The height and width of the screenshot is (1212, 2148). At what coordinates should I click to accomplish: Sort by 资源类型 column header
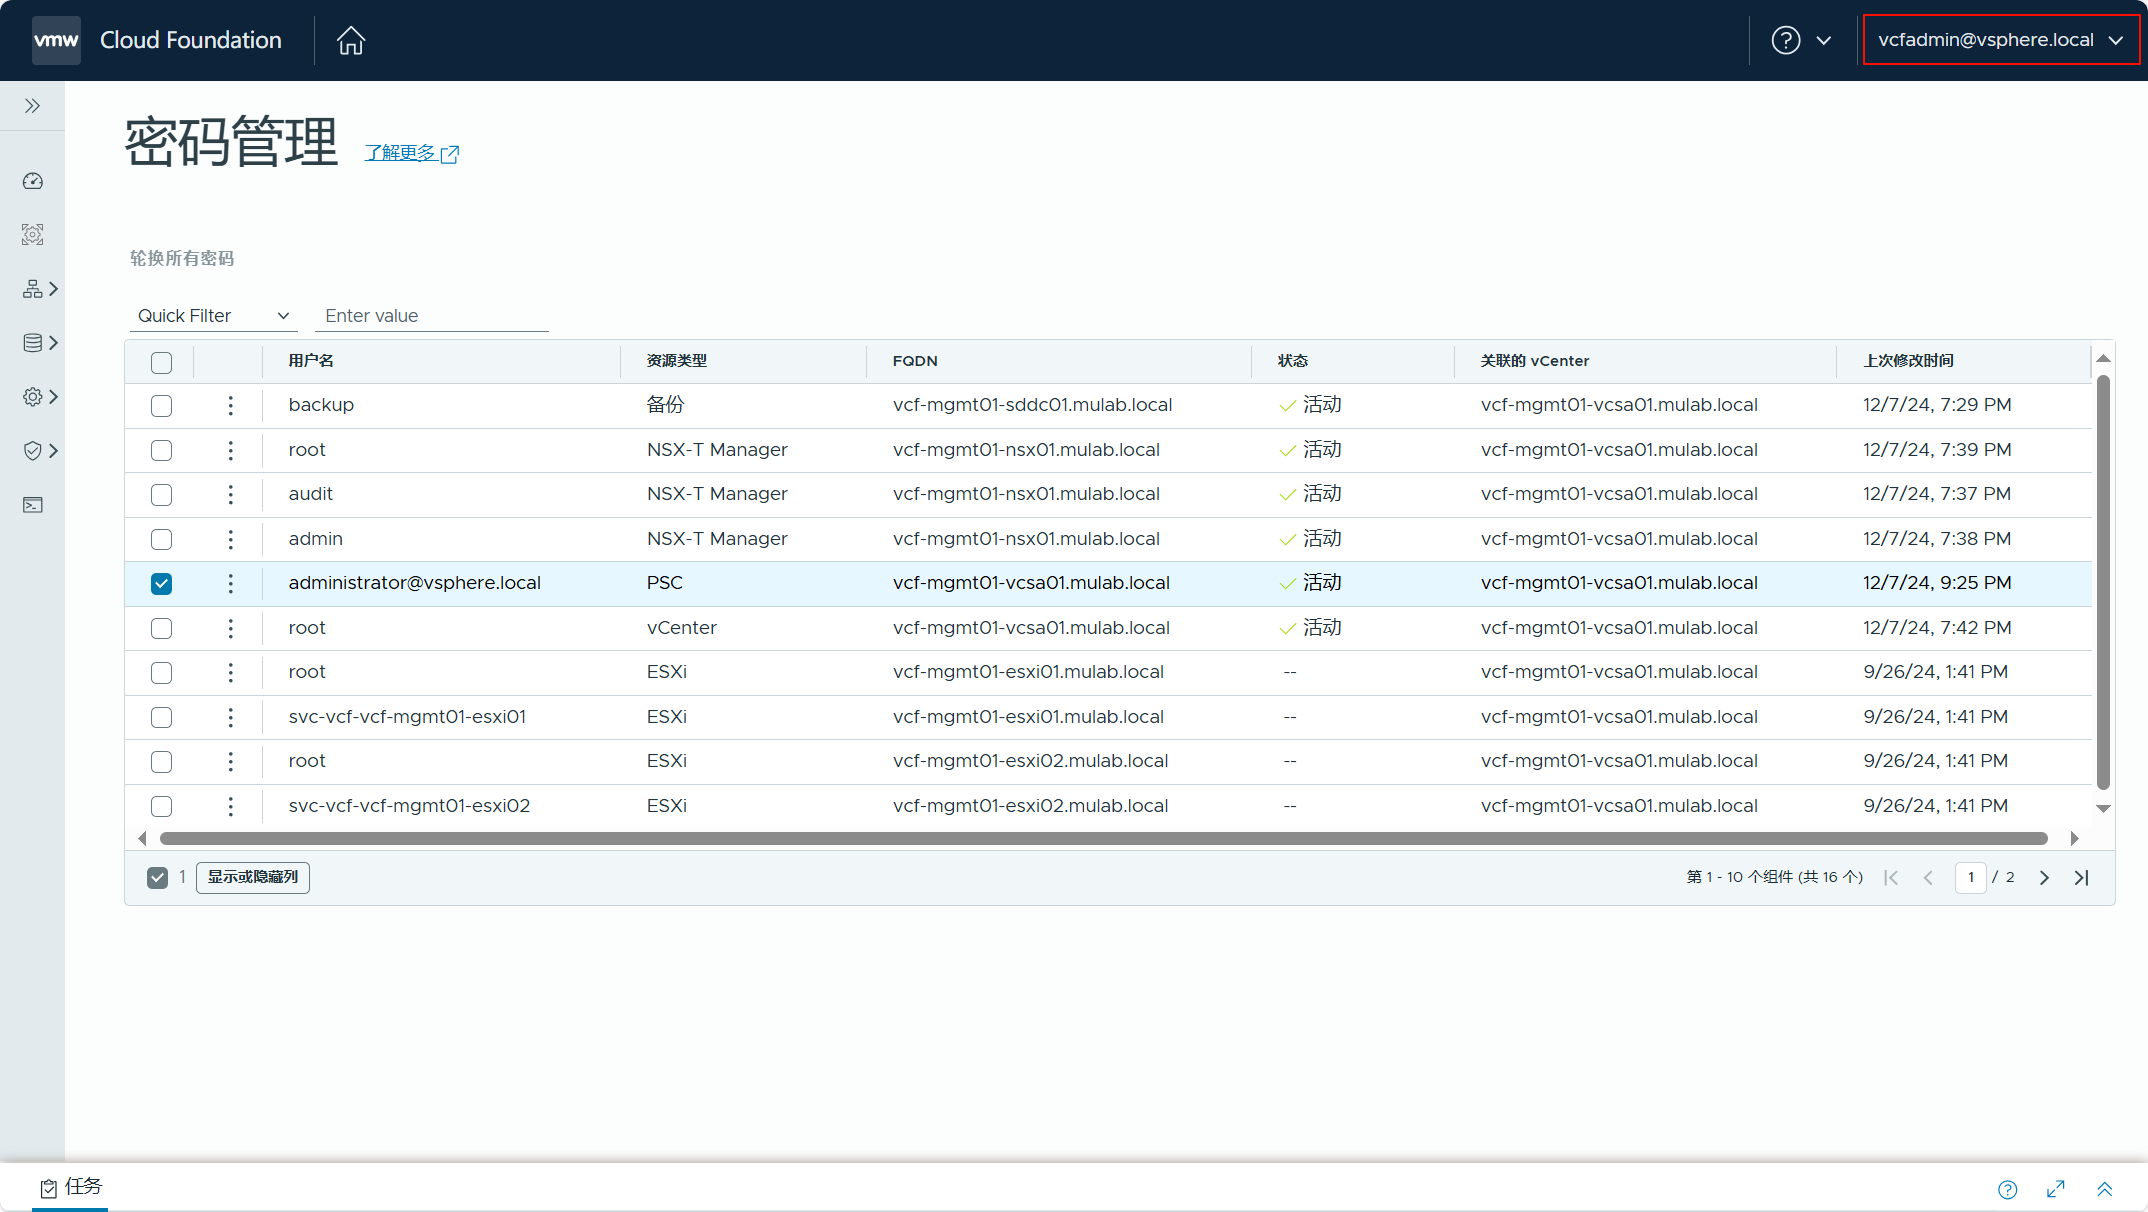tap(677, 361)
